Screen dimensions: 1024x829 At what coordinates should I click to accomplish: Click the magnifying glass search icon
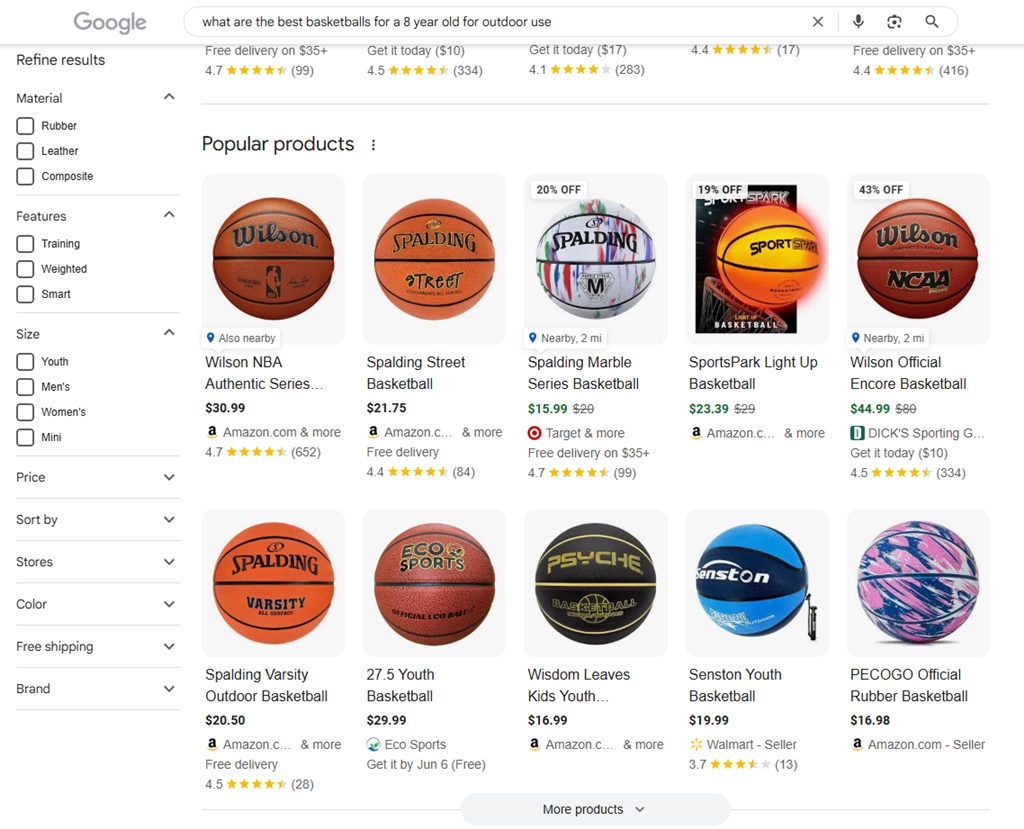pyautogui.click(x=932, y=22)
